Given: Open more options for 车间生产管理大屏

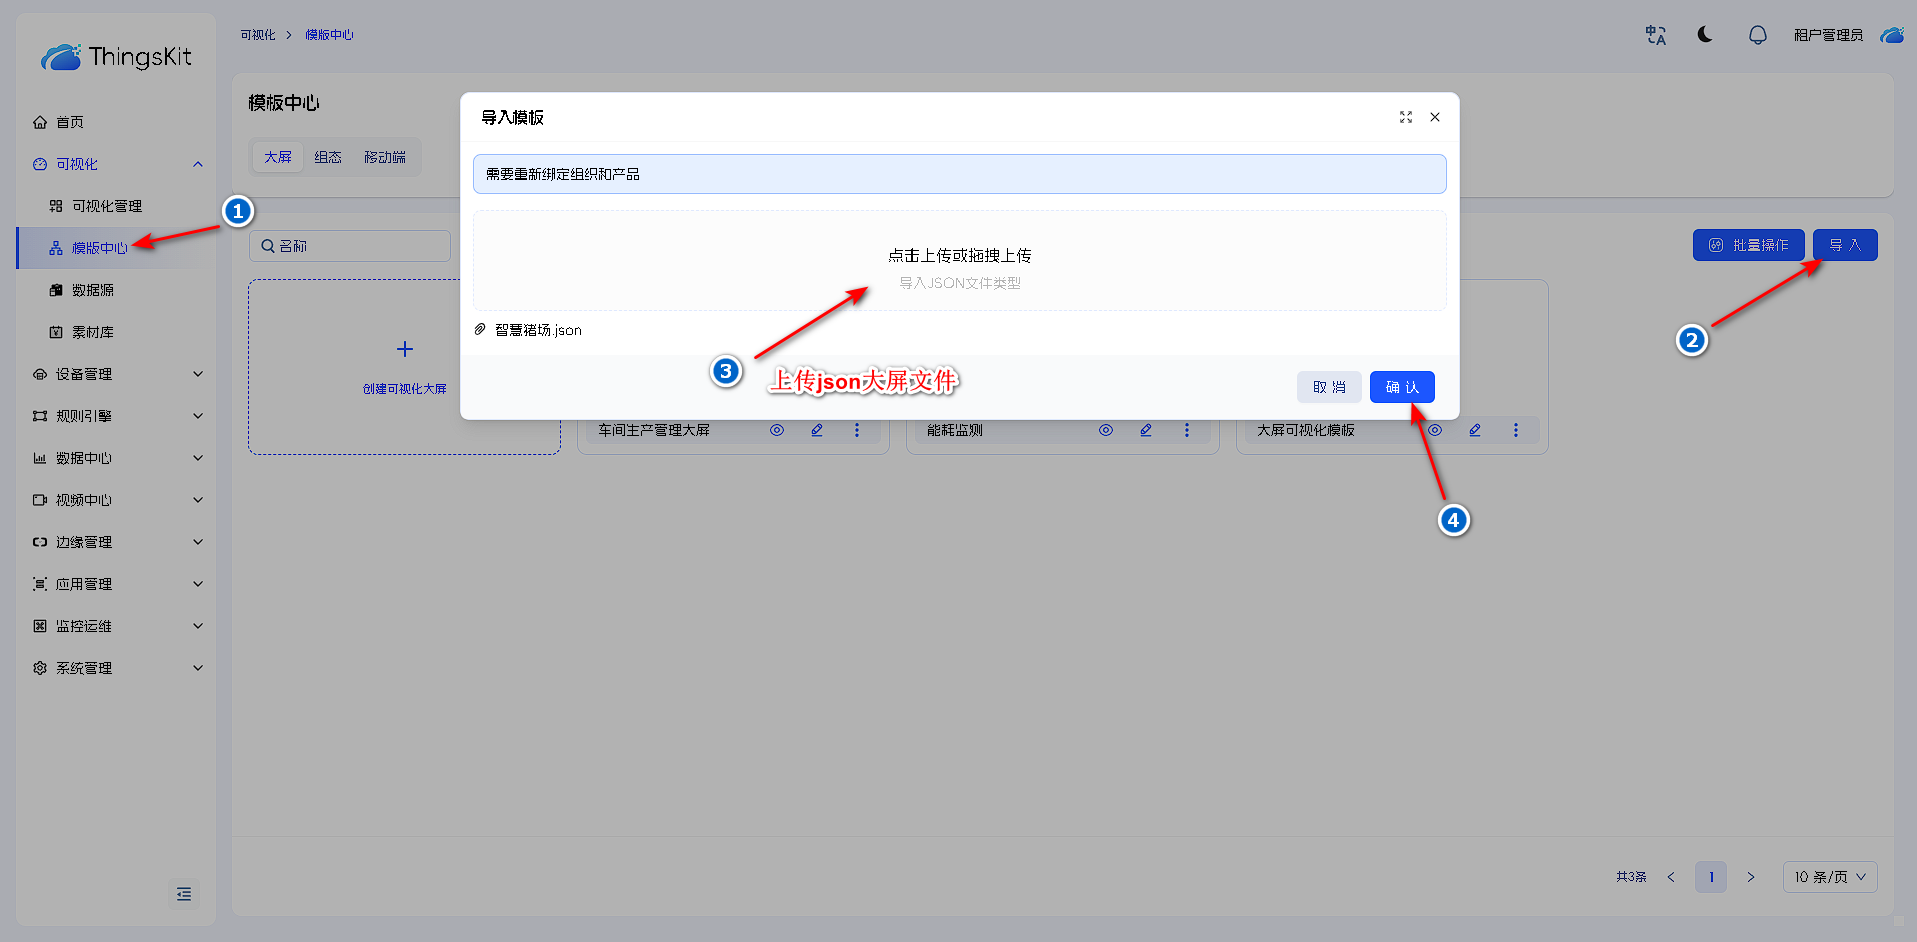Looking at the screenshot, I should point(857,430).
